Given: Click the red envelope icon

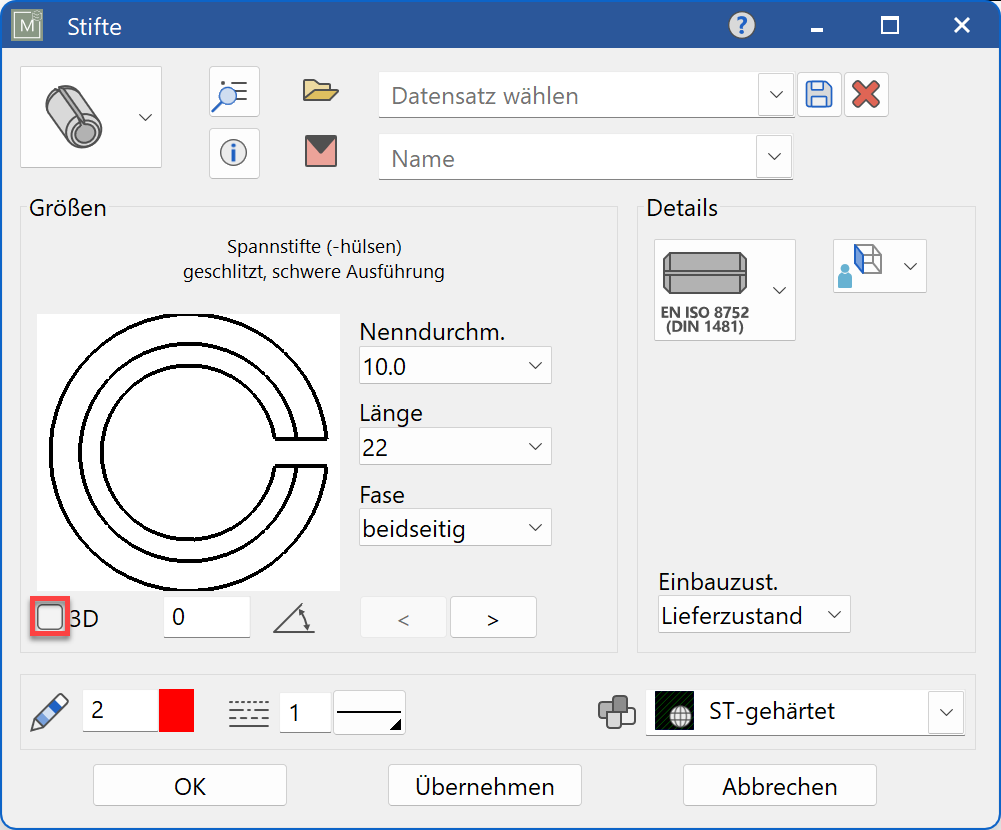Looking at the screenshot, I should [x=320, y=153].
